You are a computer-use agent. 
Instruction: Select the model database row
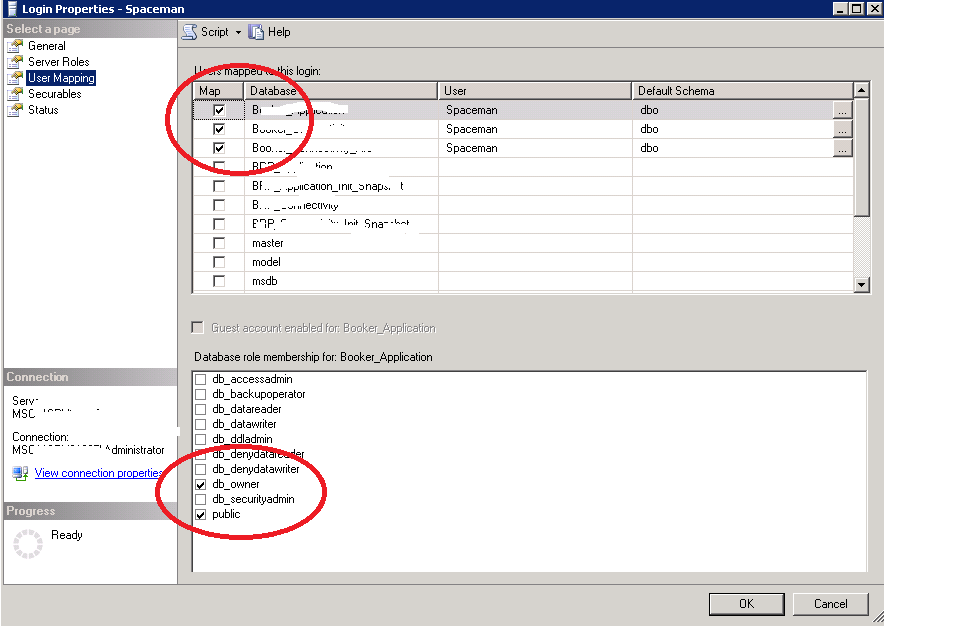tap(523, 262)
